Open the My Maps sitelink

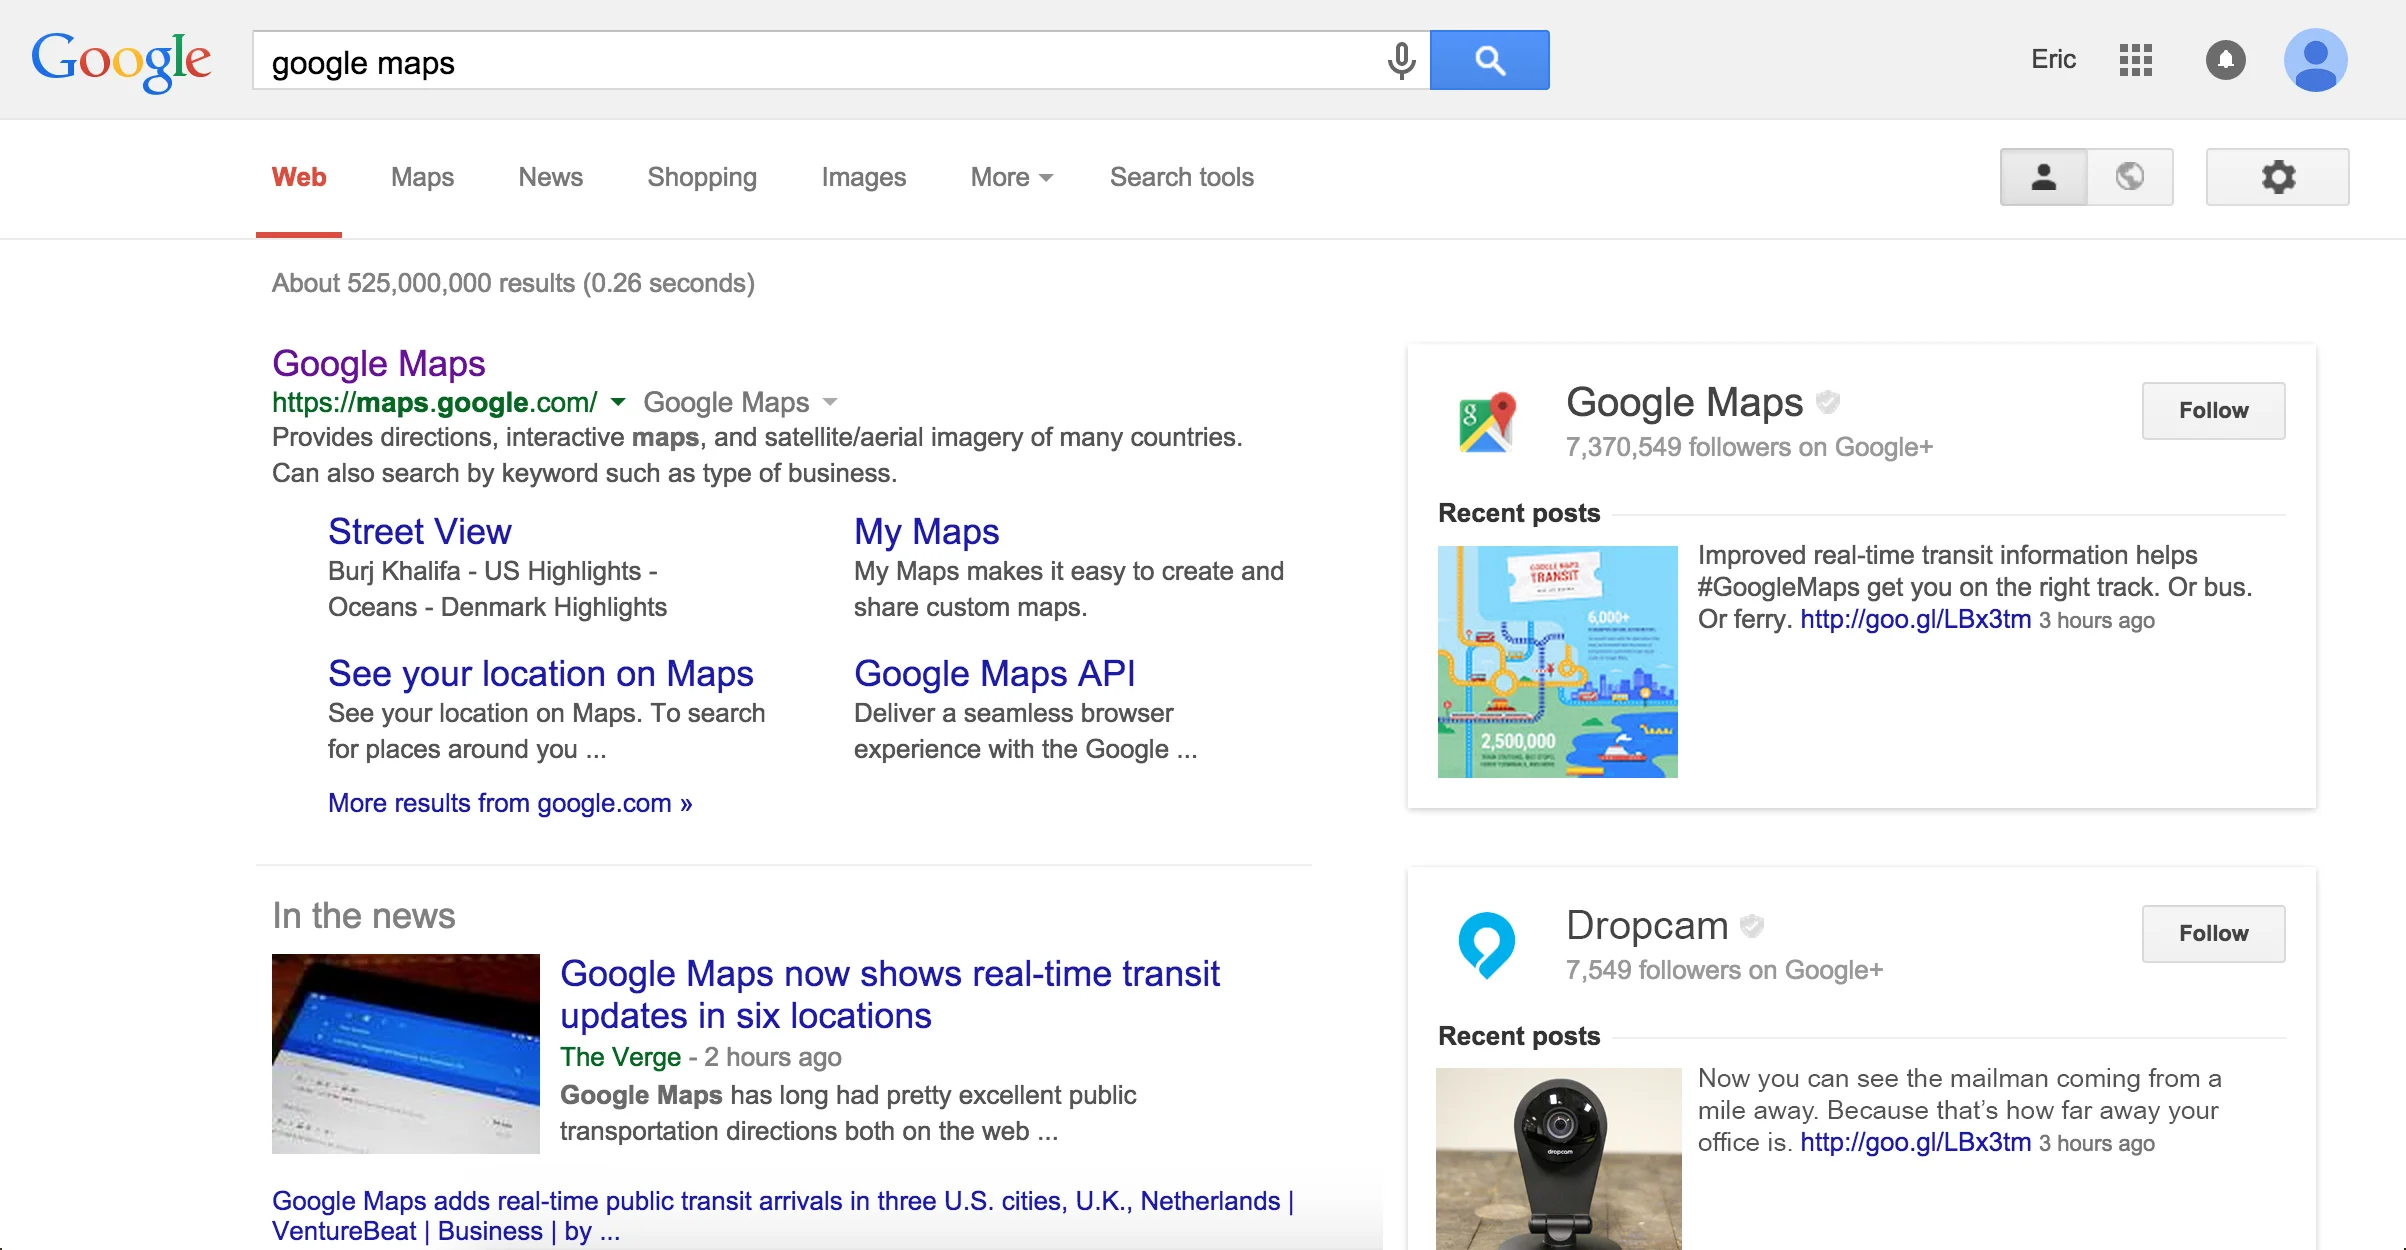[x=926, y=531]
